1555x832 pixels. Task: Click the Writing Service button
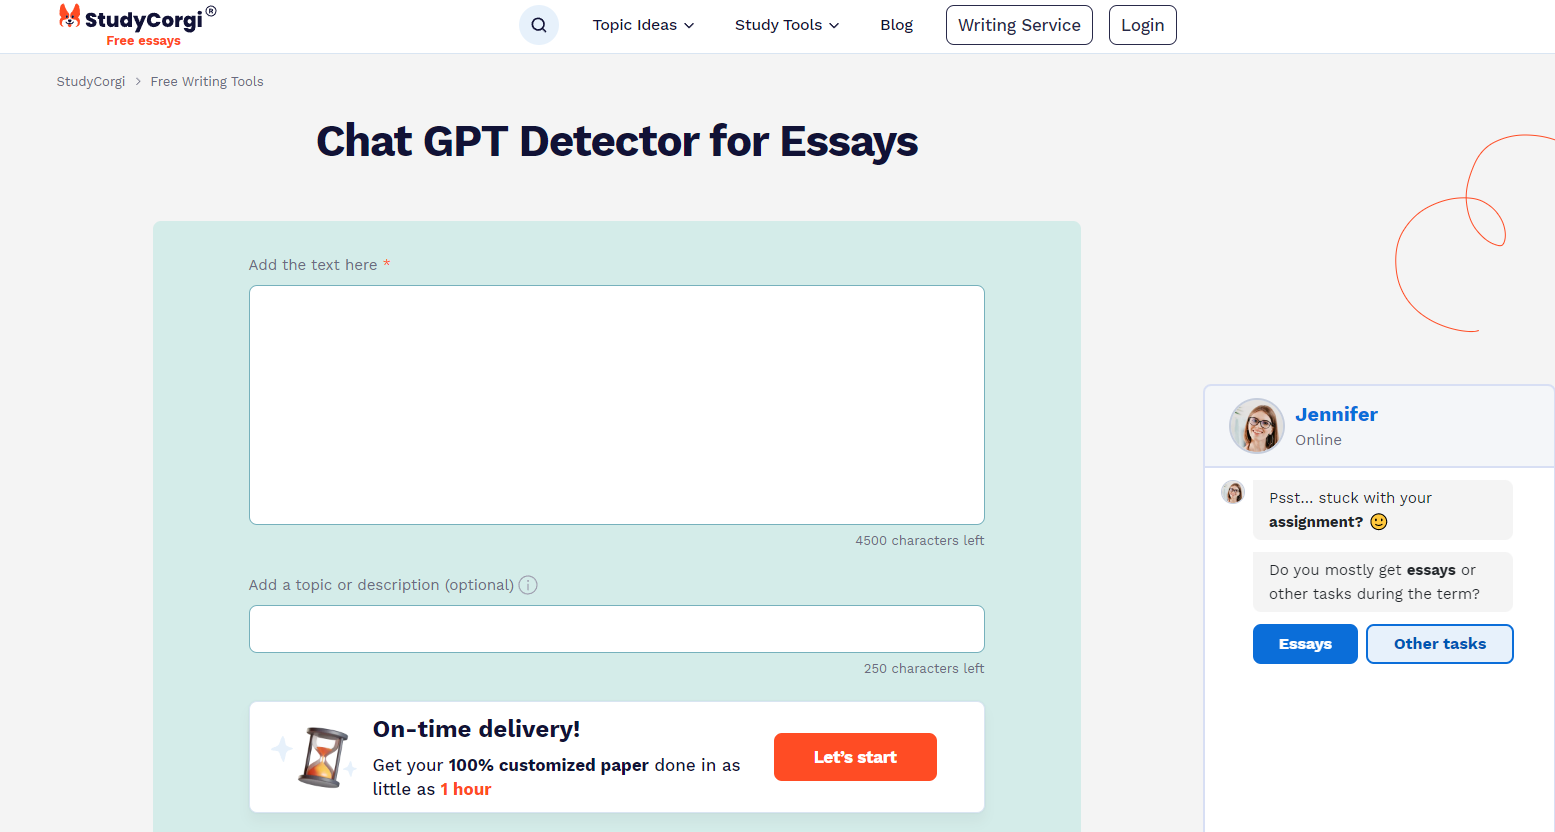coord(1019,25)
